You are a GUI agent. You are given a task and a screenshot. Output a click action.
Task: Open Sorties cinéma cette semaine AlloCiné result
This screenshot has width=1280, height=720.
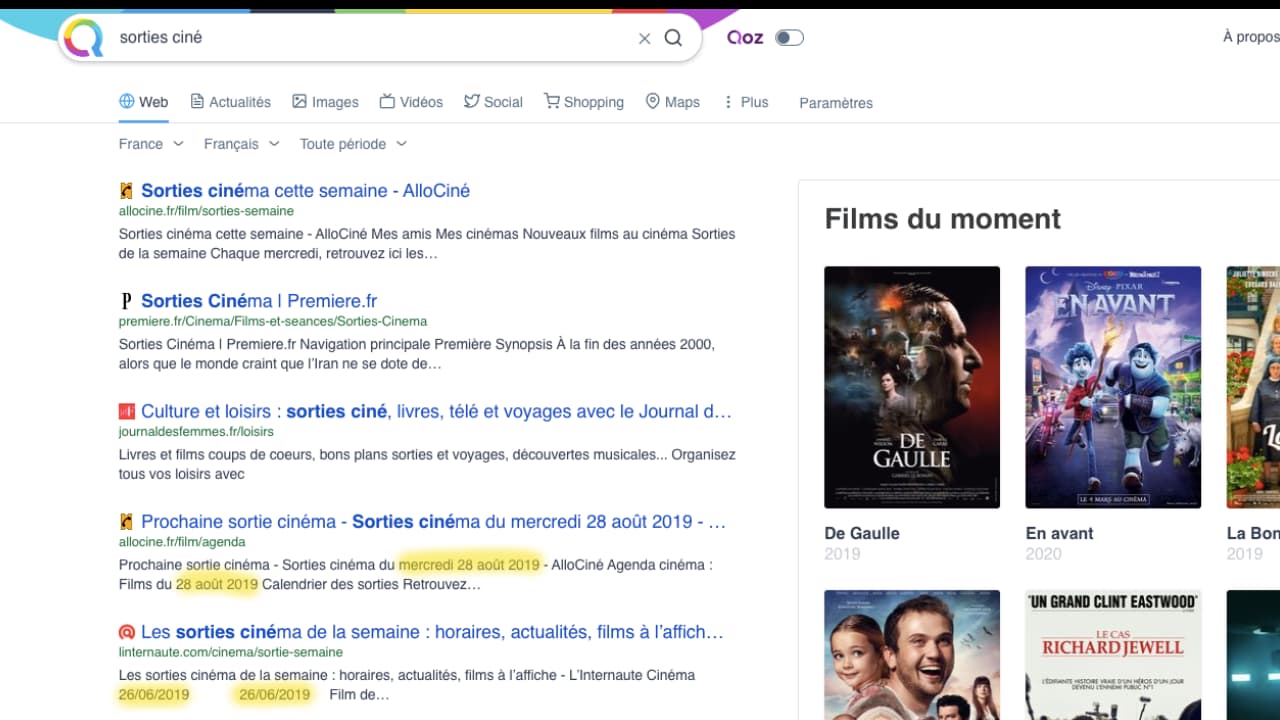click(305, 191)
